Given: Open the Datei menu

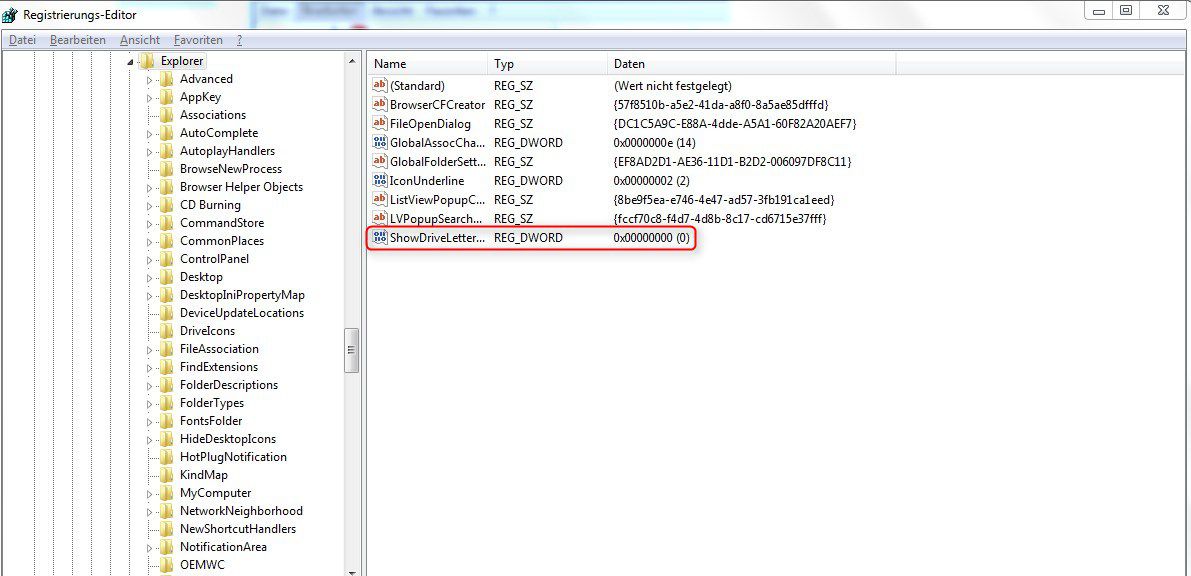Looking at the screenshot, I should (x=22, y=39).
